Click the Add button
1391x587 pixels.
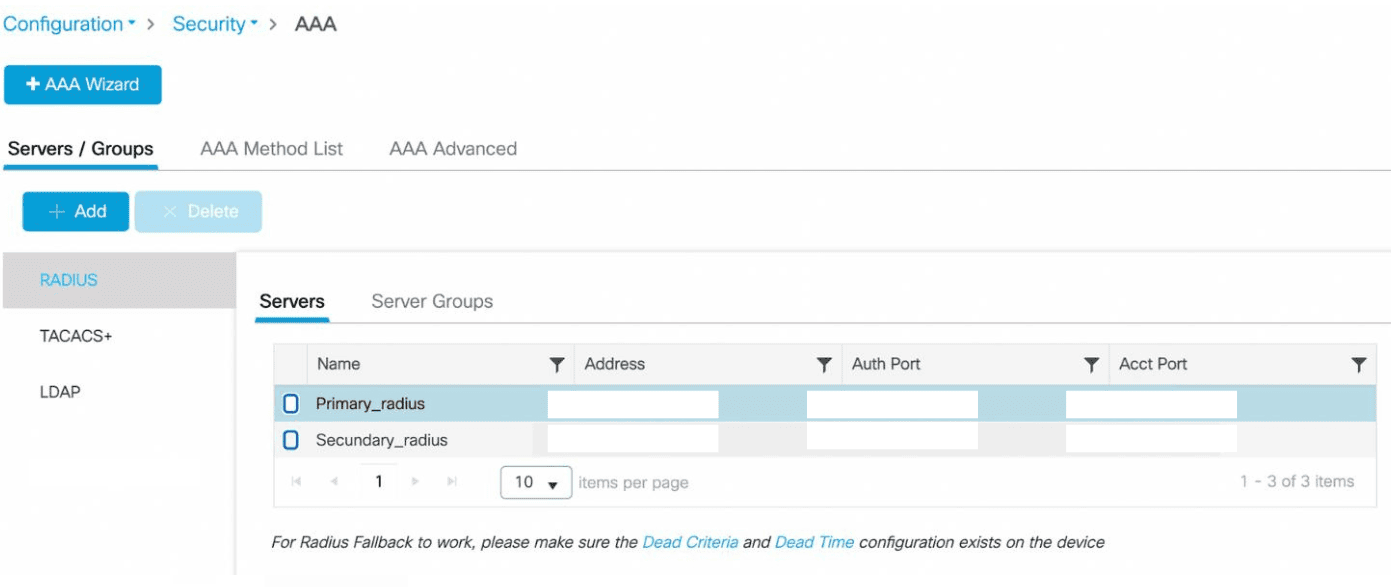(x=76, y=212)
